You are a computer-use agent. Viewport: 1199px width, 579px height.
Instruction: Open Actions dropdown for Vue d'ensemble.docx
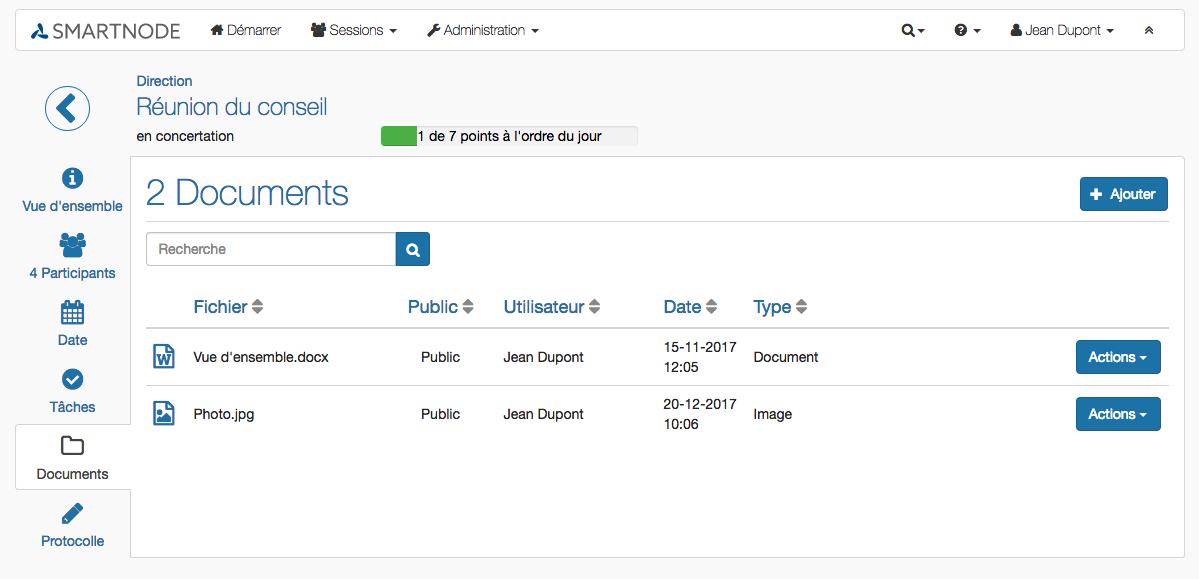[x=1118, y=357]
